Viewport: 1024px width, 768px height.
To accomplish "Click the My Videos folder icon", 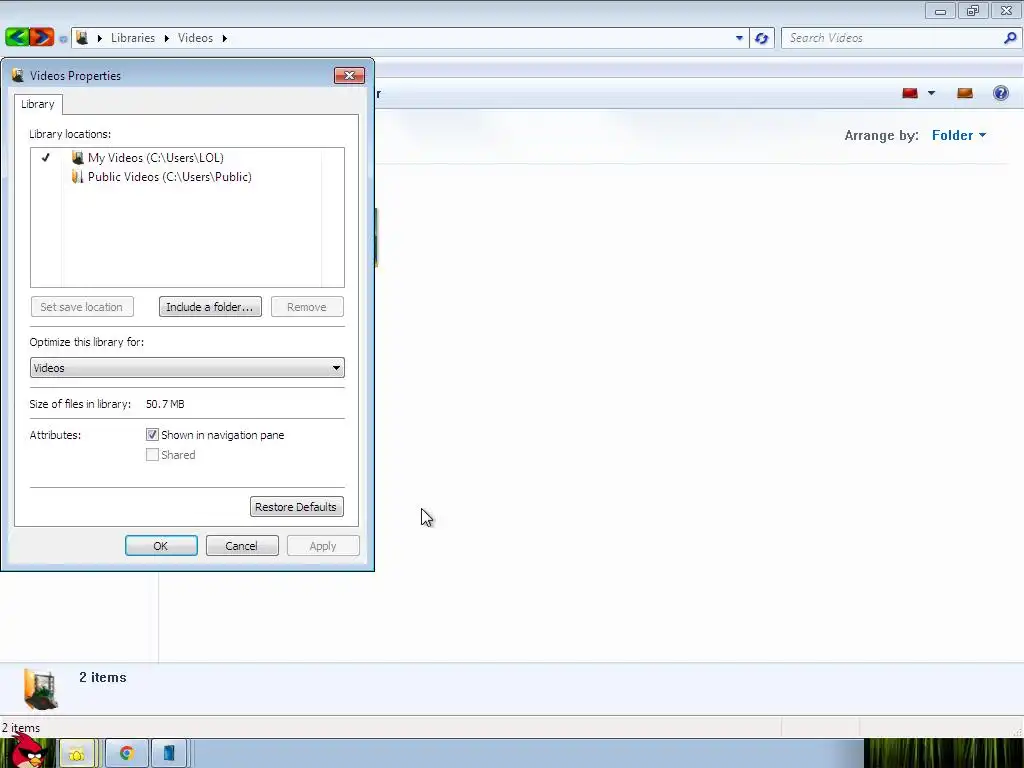I will pos(78,157).
